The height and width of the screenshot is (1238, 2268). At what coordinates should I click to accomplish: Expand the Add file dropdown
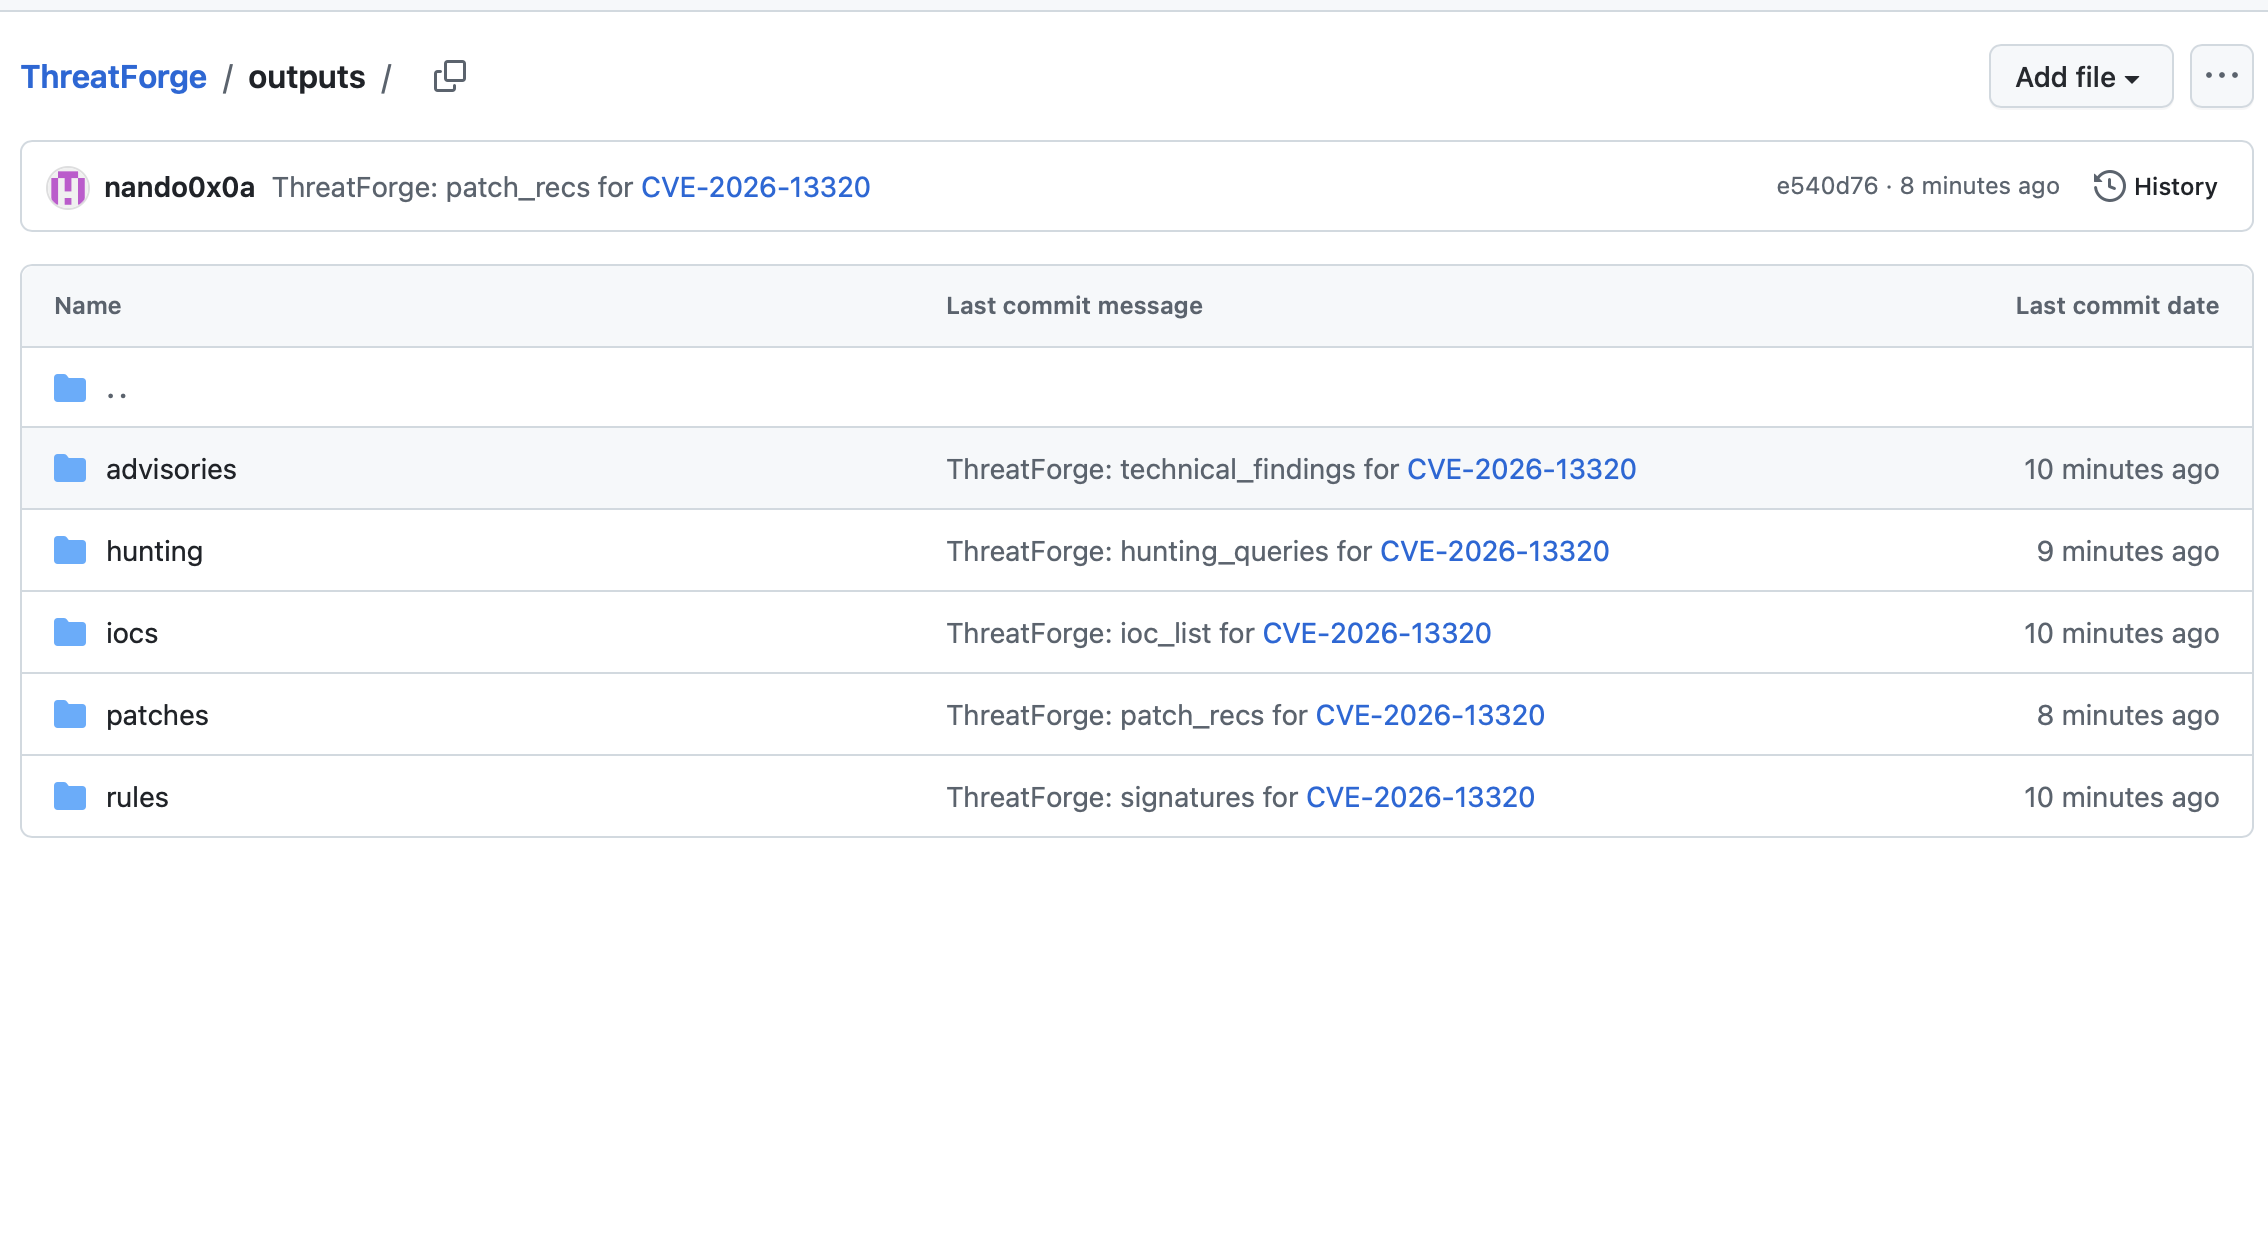click(x=2080, y=76)
